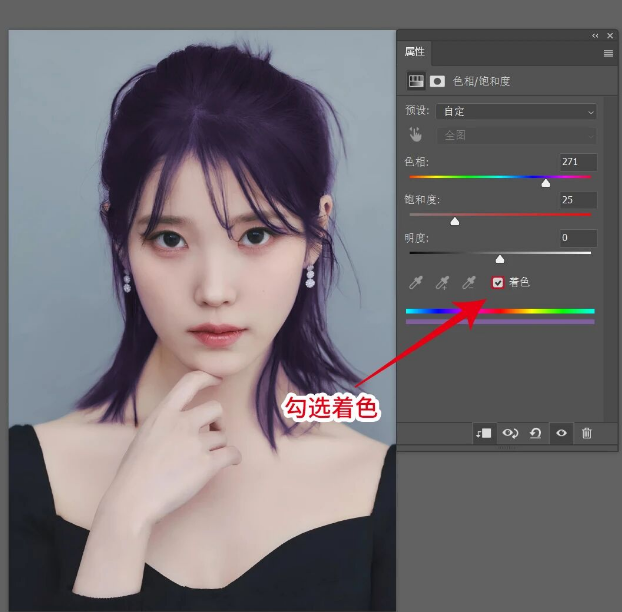Screen dimensions: 622x612
Task: Click the 色相 label
Action: [417, 162]
